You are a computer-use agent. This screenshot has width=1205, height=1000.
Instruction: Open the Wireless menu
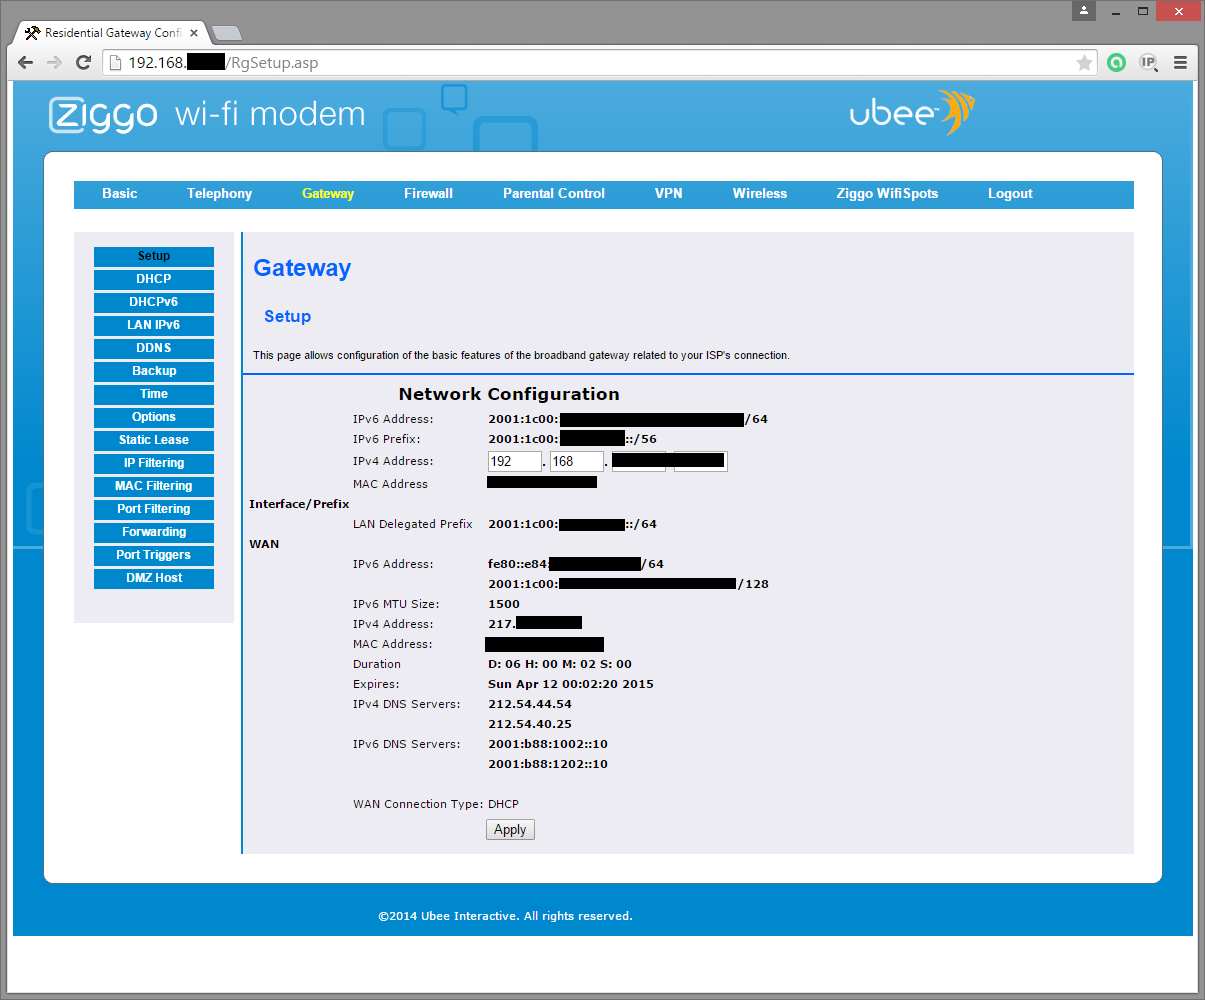tap(760, 194)
